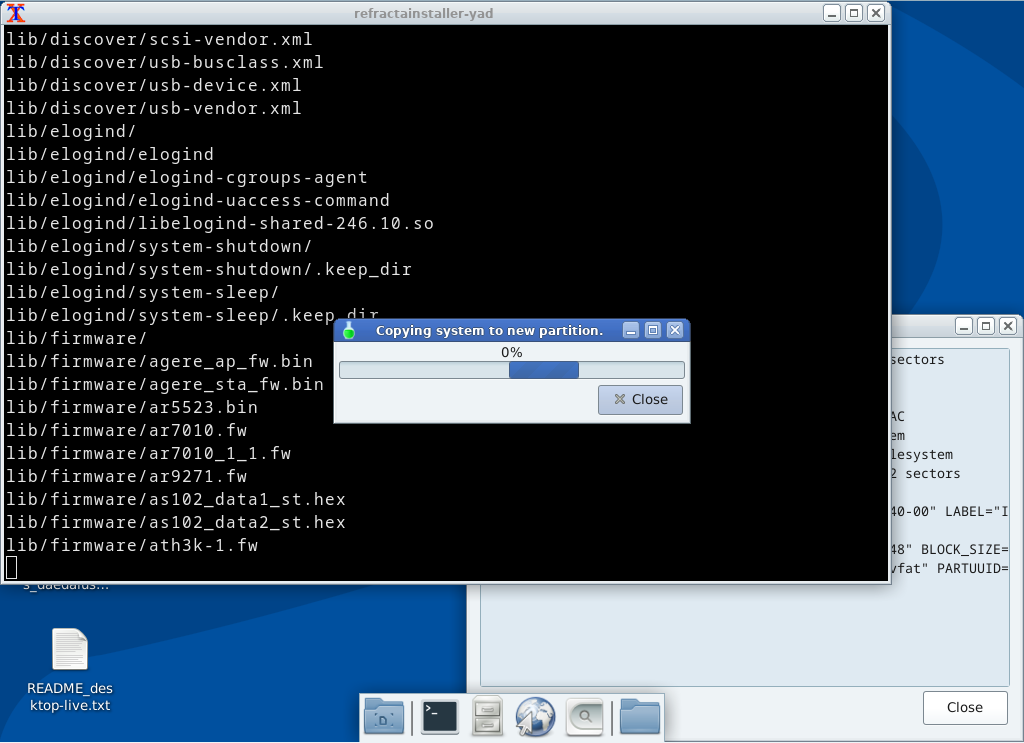Open the terminal icon in the taskbar
Viewport: 1024px width, 743px height.
point(439,716)
